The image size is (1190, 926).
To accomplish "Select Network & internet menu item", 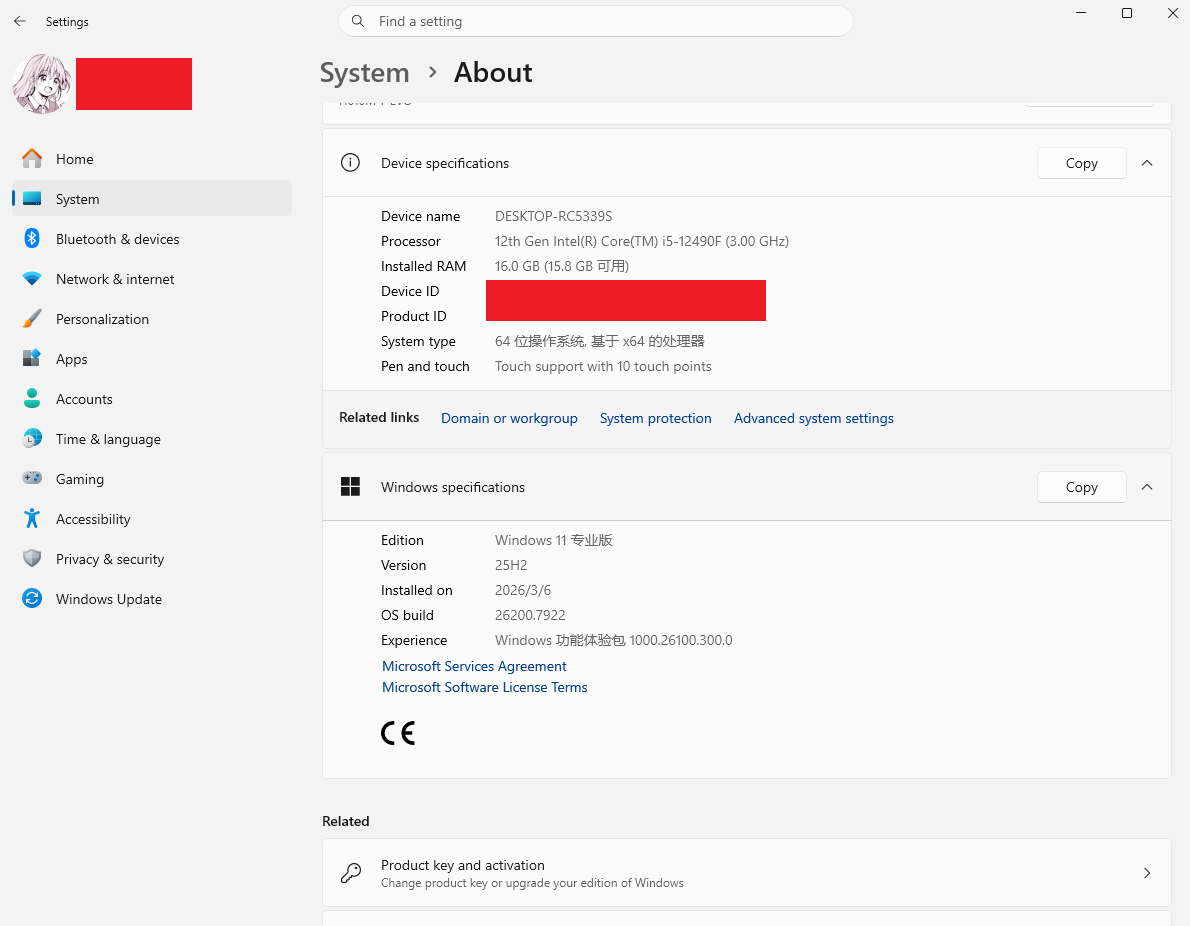I will point(152,279).
